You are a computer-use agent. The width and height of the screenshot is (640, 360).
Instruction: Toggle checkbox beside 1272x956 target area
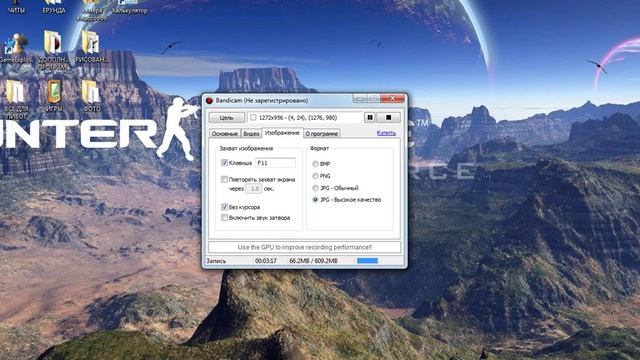click(253, 118)
